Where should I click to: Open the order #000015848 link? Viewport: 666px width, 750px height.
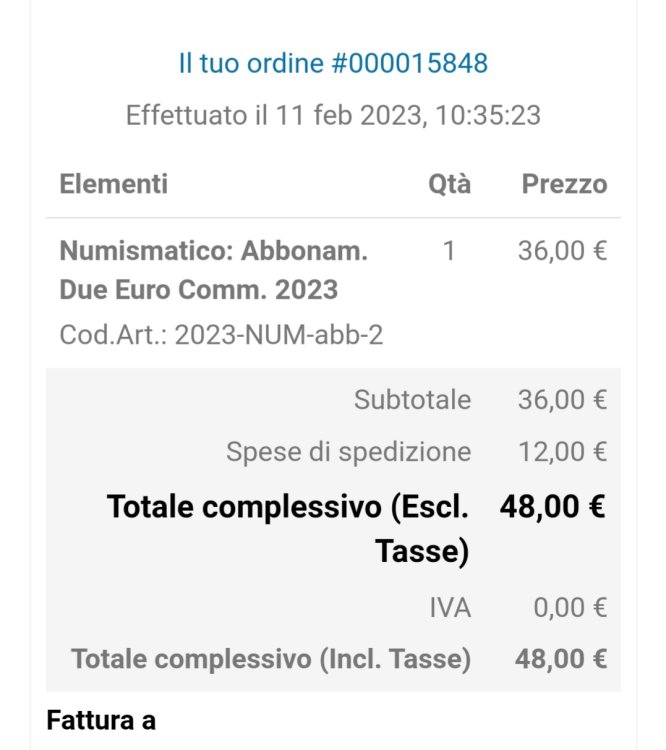click(x=333, y=64)
